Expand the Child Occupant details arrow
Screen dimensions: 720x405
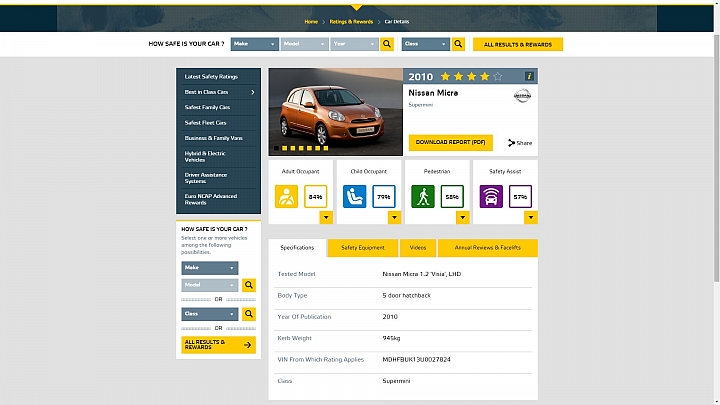(394, 217)
